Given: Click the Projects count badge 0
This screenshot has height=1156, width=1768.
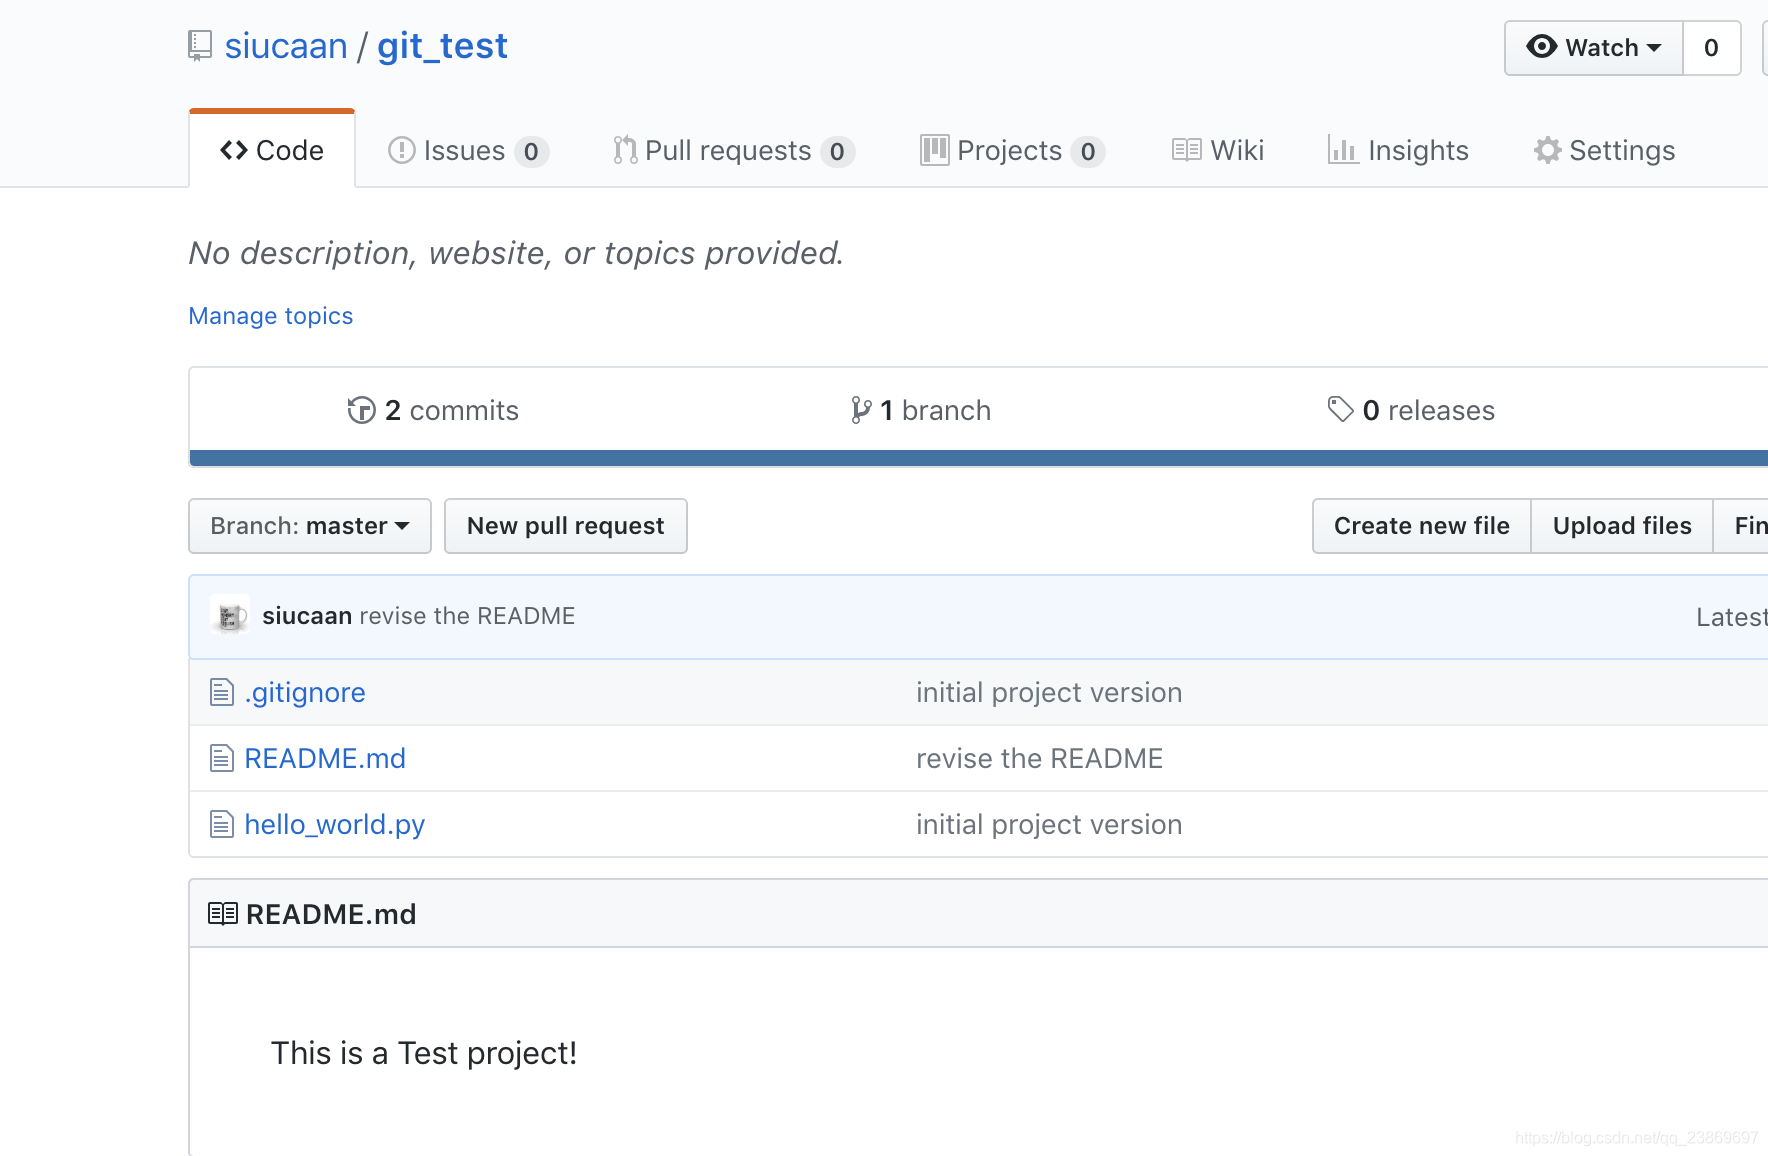Looking at the screenshot, I should (x=1087, y=152).
